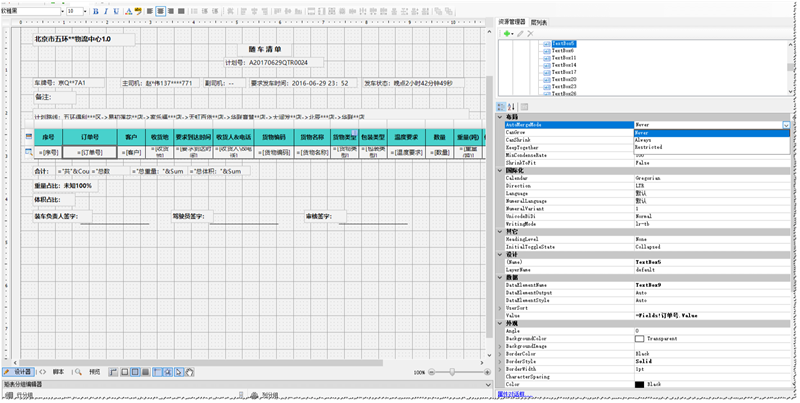
Task: Collapse the 国际化 property category
Action: click(501, 172)
